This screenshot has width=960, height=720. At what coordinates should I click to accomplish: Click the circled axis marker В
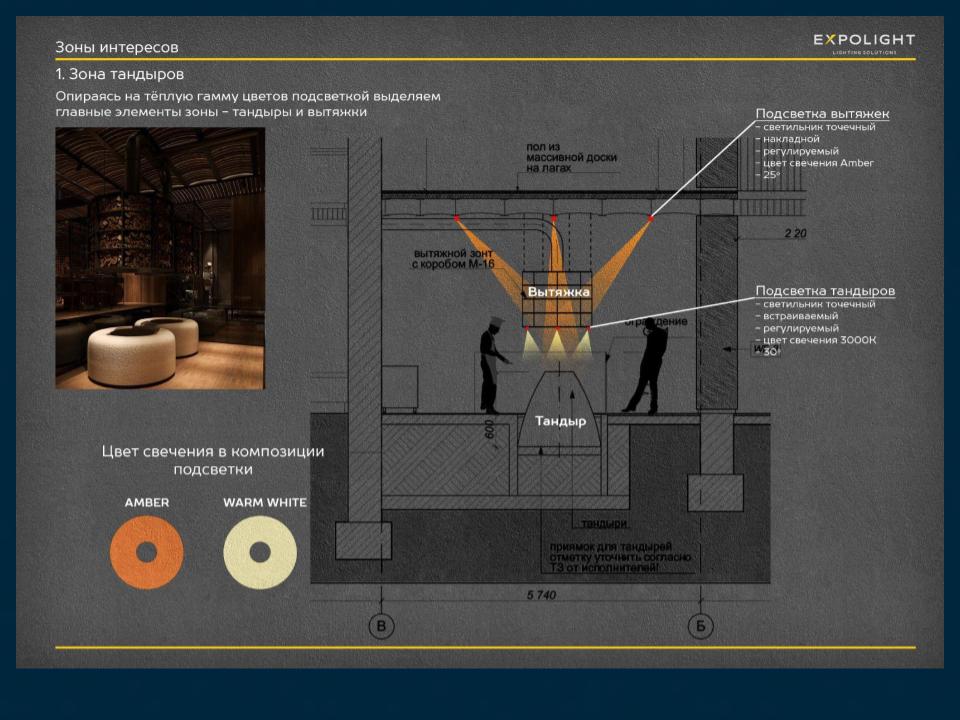[381, 627]
